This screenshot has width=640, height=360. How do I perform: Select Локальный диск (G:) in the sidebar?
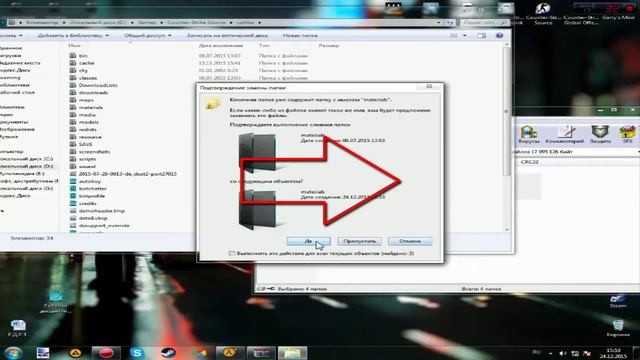(x=27, y=189)
